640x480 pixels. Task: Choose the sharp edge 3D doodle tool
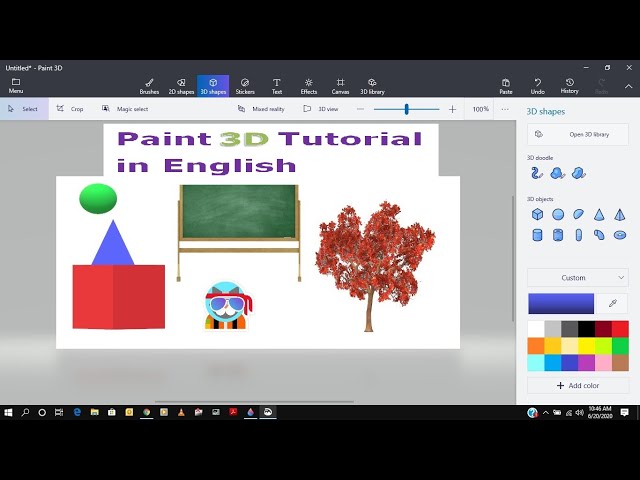(558, 173)
